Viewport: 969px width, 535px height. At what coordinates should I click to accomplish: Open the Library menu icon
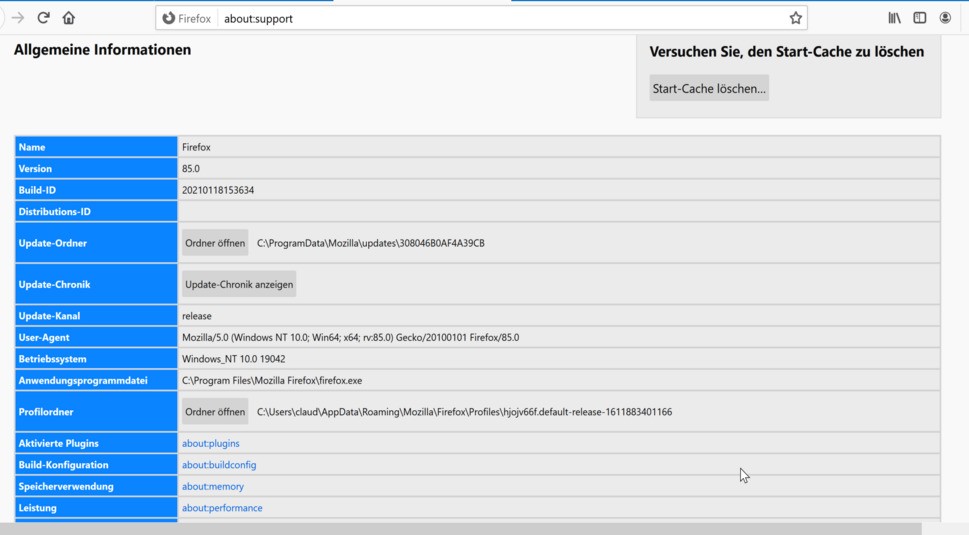coord(894,18)
